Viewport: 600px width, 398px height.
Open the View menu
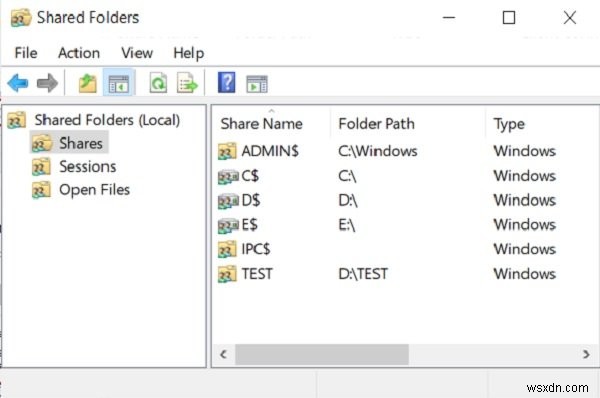pyautogui.click(x=137, y=52)
